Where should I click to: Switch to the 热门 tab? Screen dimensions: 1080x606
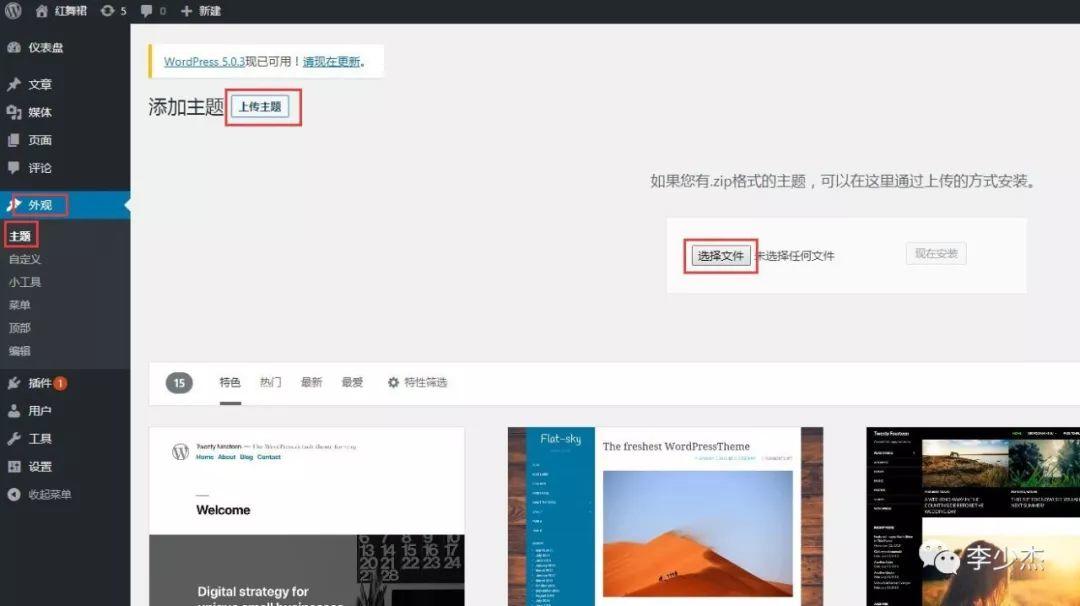point(271,382)
